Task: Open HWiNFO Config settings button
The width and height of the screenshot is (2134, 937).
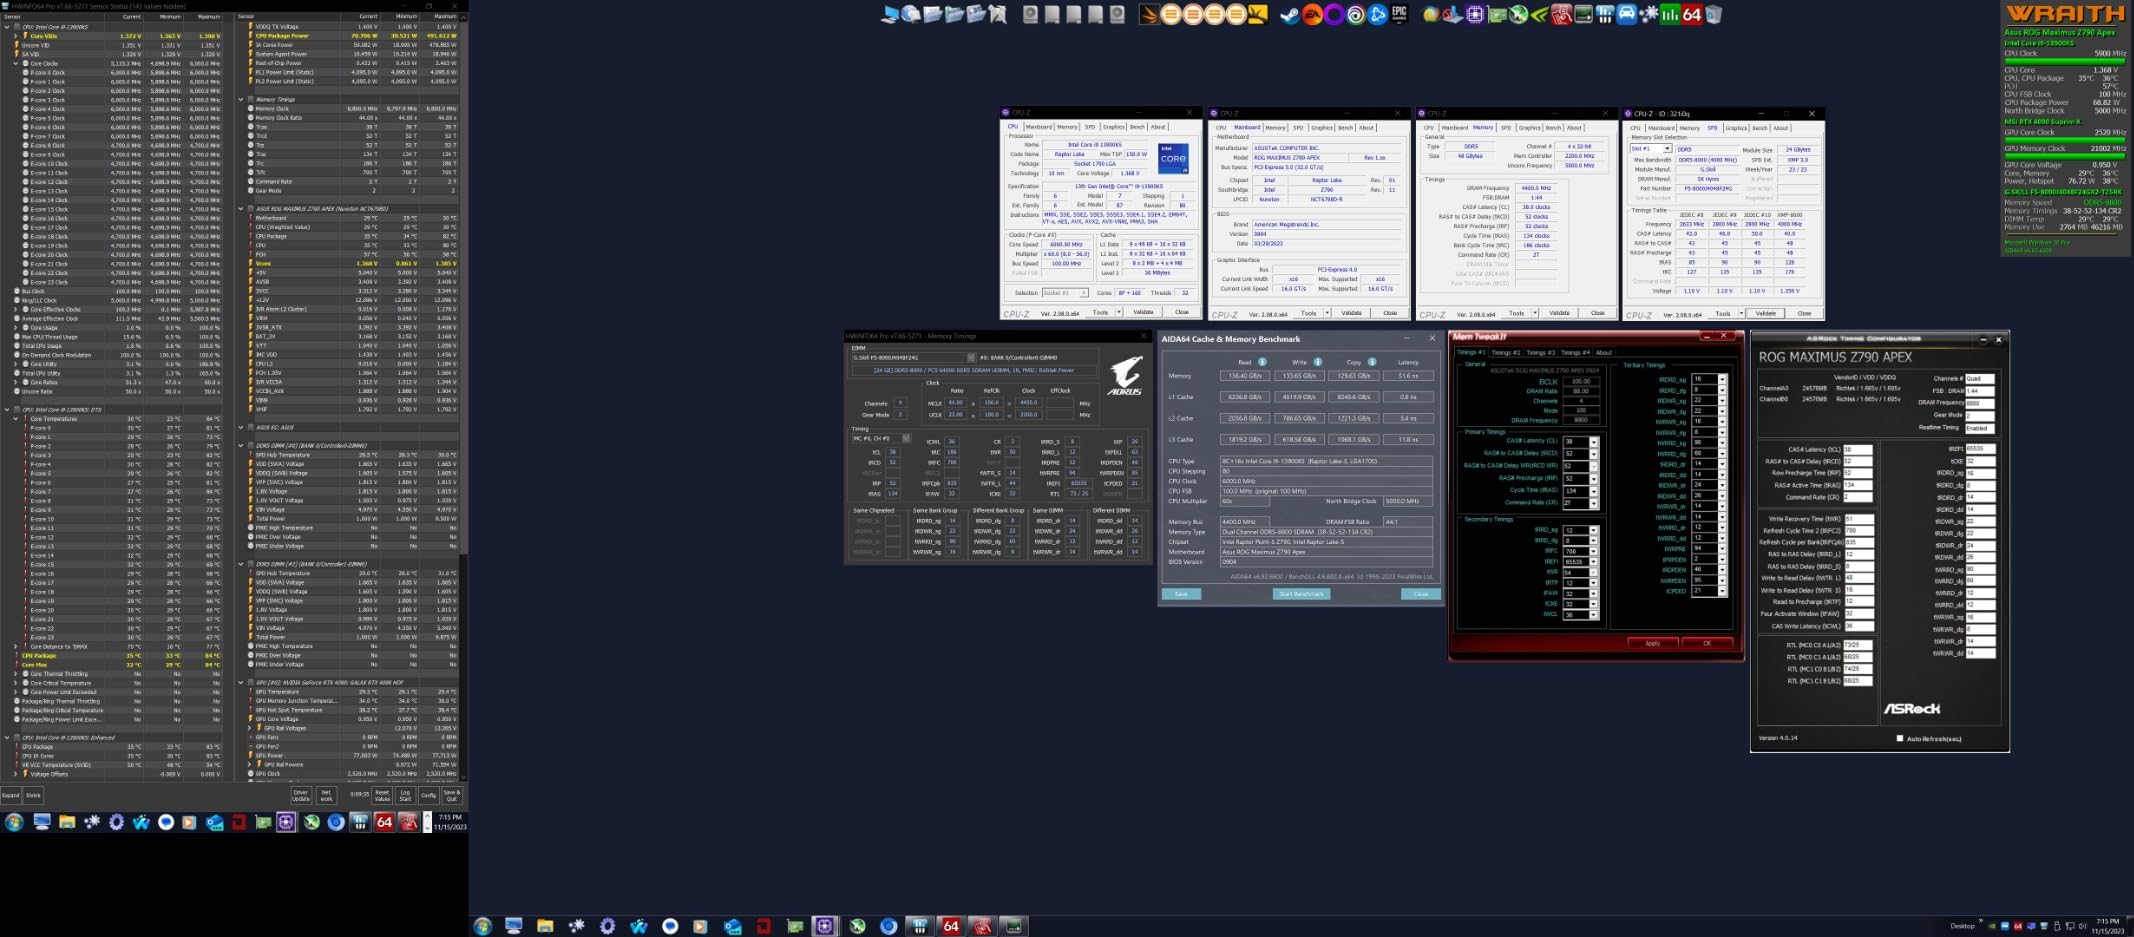Action: 428,796
